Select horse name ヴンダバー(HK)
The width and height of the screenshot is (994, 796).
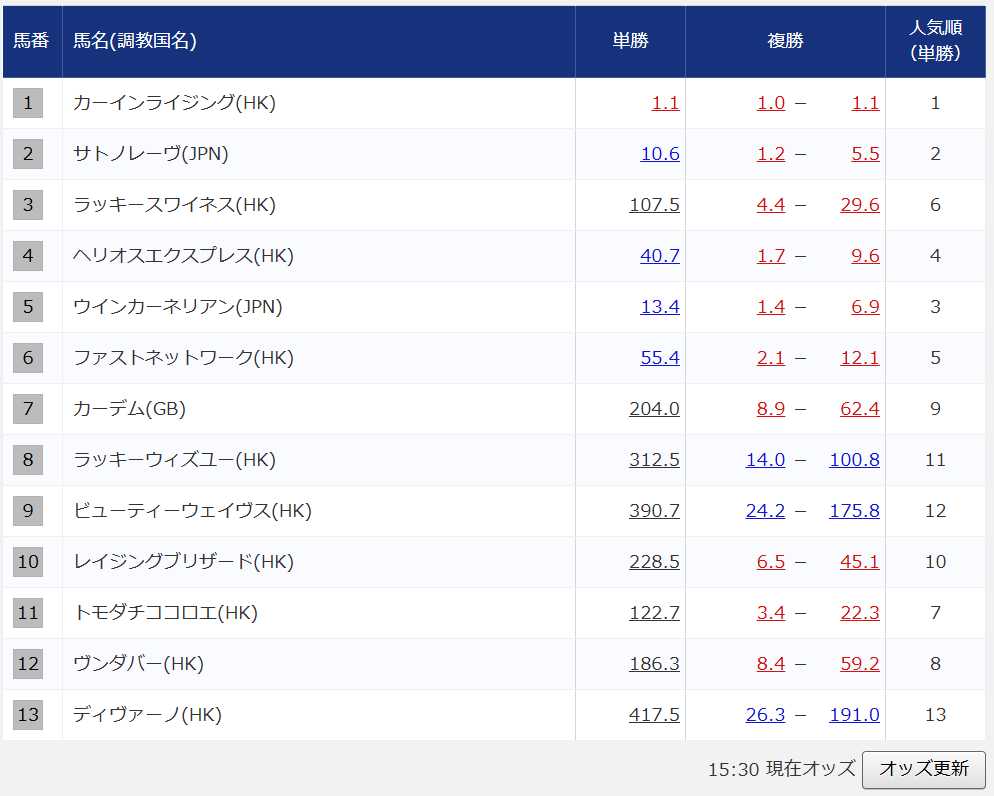click(138, 664)
